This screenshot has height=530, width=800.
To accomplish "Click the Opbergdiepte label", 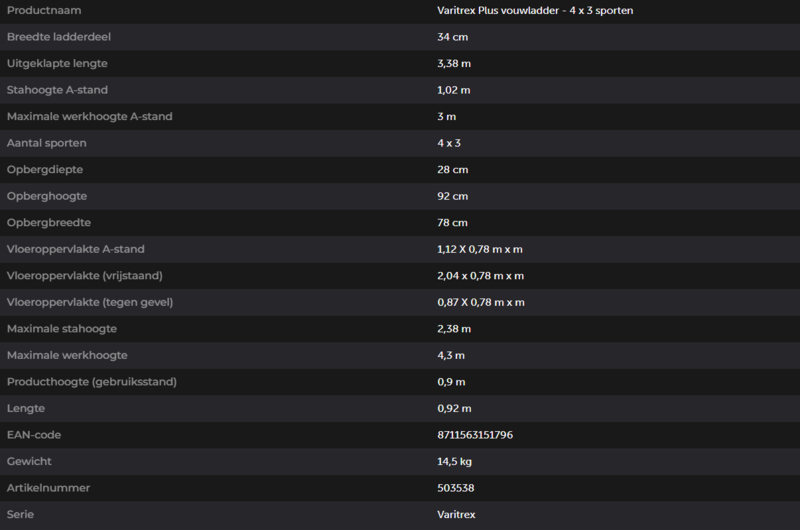I will [45, 169].
